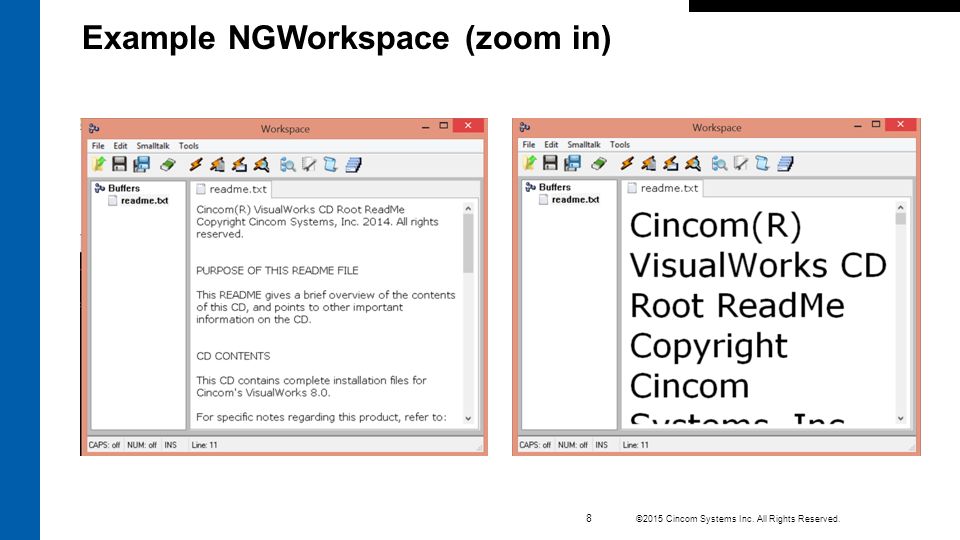Click the plain lightning Do It icon, left window
This screenshot has height=540, width=960.
pos(195,164)
